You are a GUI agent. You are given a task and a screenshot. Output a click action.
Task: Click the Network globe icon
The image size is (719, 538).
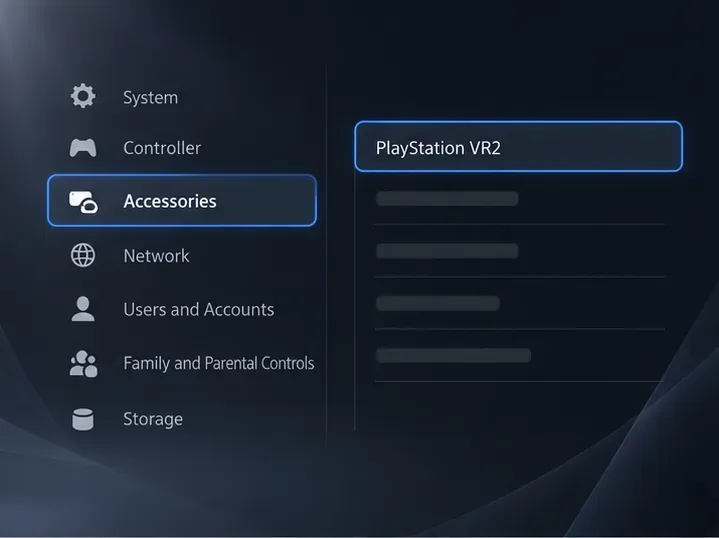(x=83, y=255)
